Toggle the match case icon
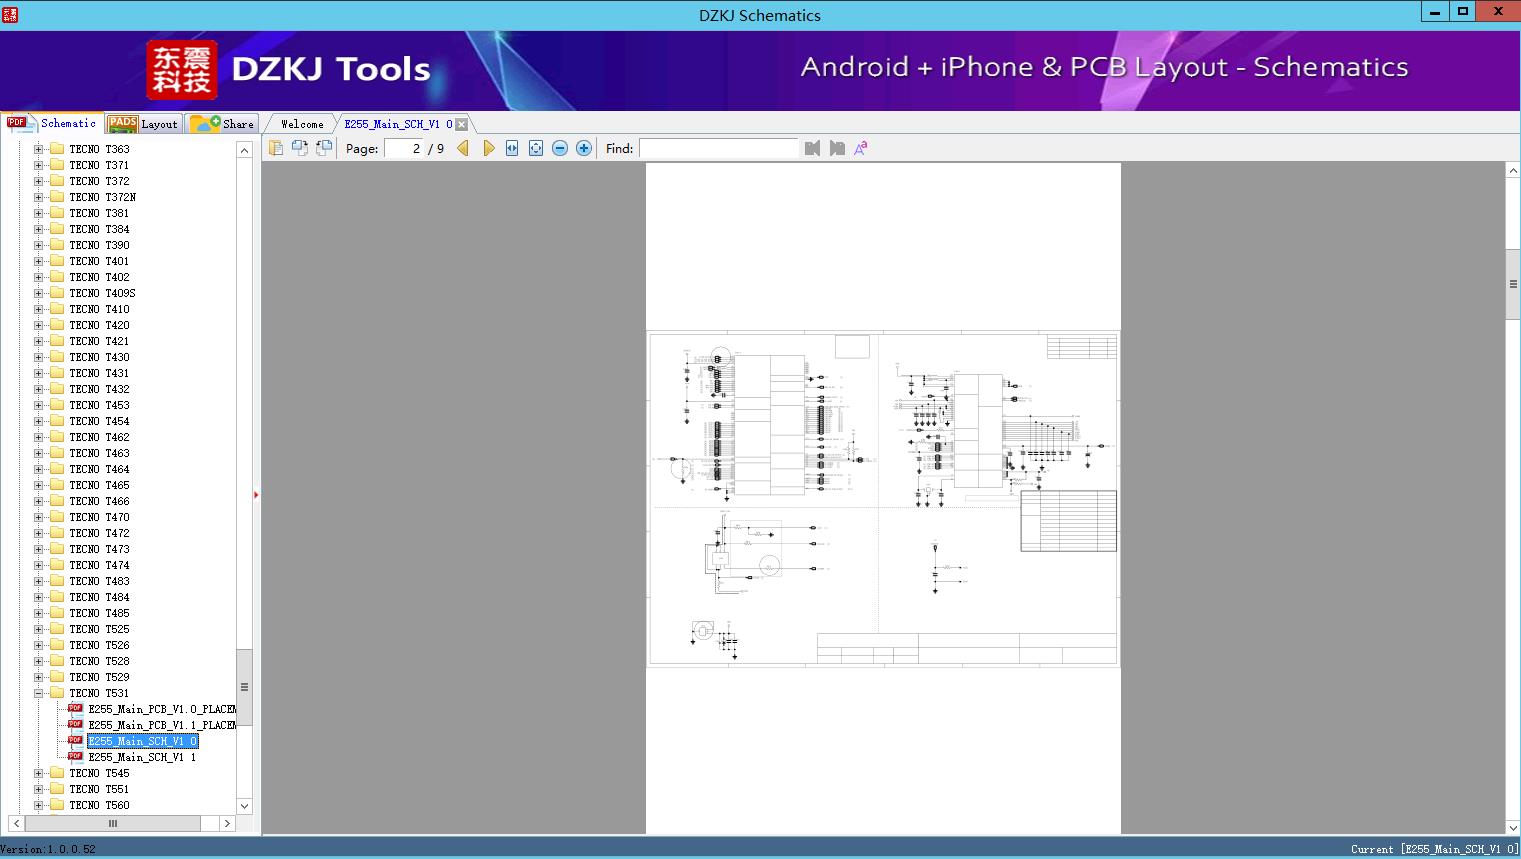The height and width of the screenshot is (859, 1521). 861,148
